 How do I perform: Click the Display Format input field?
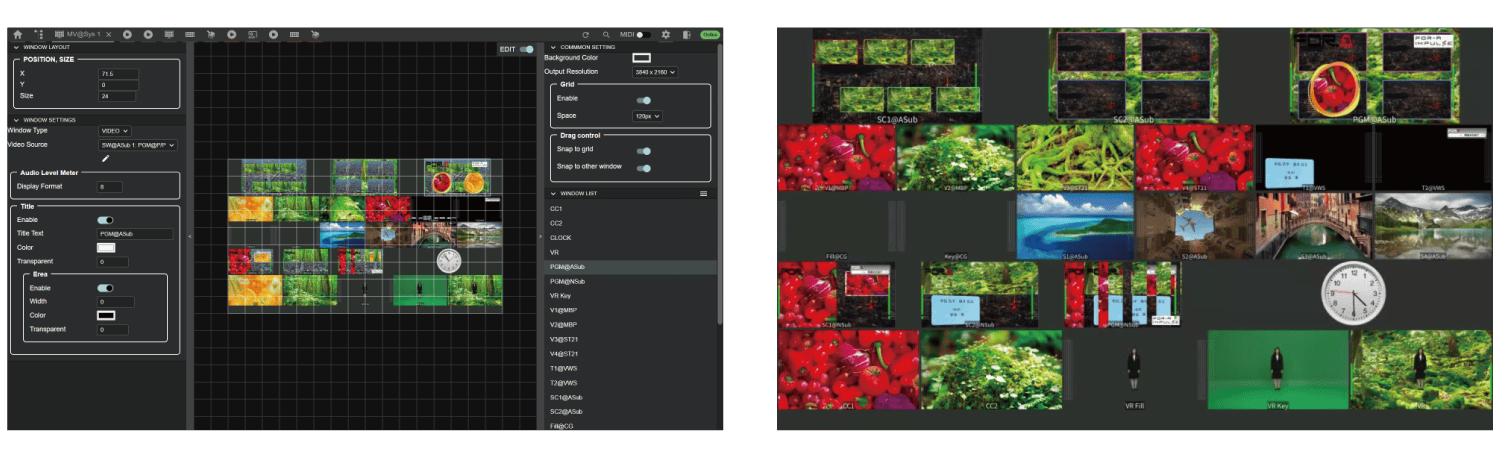click(x=110, y=187)
